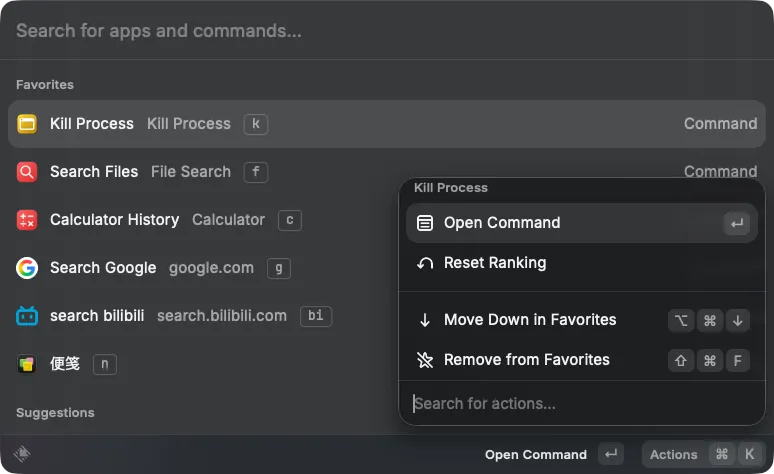Choose Remove from Favorites action
The height and width of the screenshot is (474, 774).
[526, 360]
